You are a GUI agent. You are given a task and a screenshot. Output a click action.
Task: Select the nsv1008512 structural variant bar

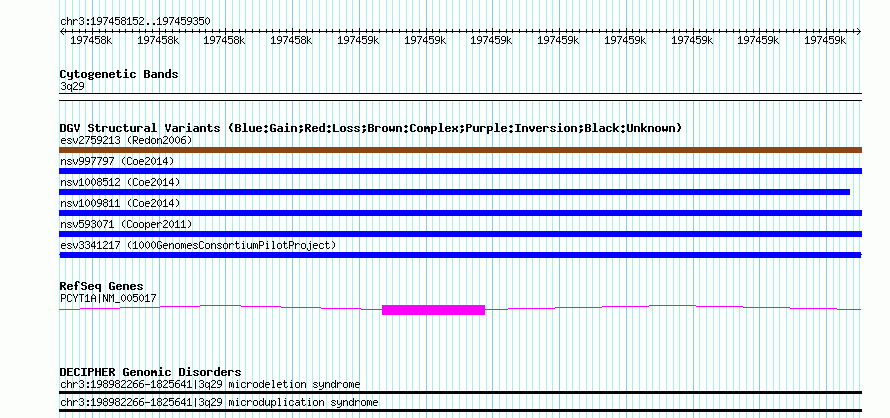[x=455, y=192]
